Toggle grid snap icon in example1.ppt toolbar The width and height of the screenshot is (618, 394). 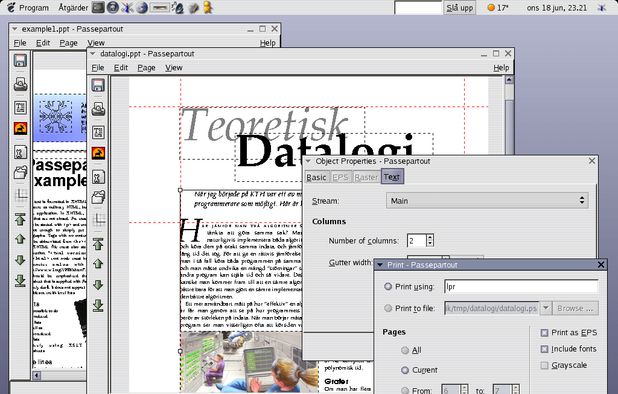pyautogui.click(x=21, y=195)
